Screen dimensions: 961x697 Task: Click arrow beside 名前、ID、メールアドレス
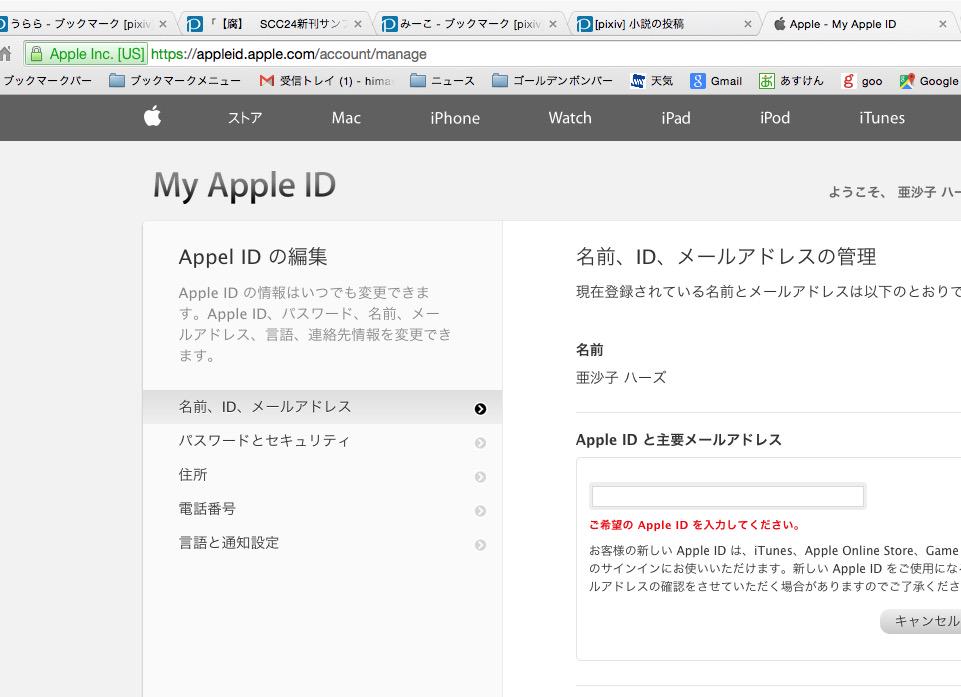480,409
